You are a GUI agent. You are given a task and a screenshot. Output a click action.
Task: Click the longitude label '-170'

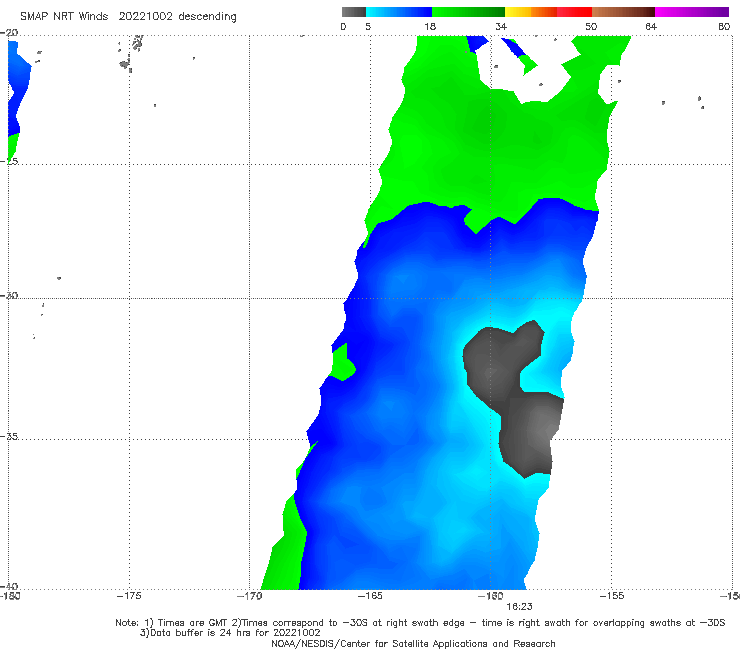tap(250, 596)
